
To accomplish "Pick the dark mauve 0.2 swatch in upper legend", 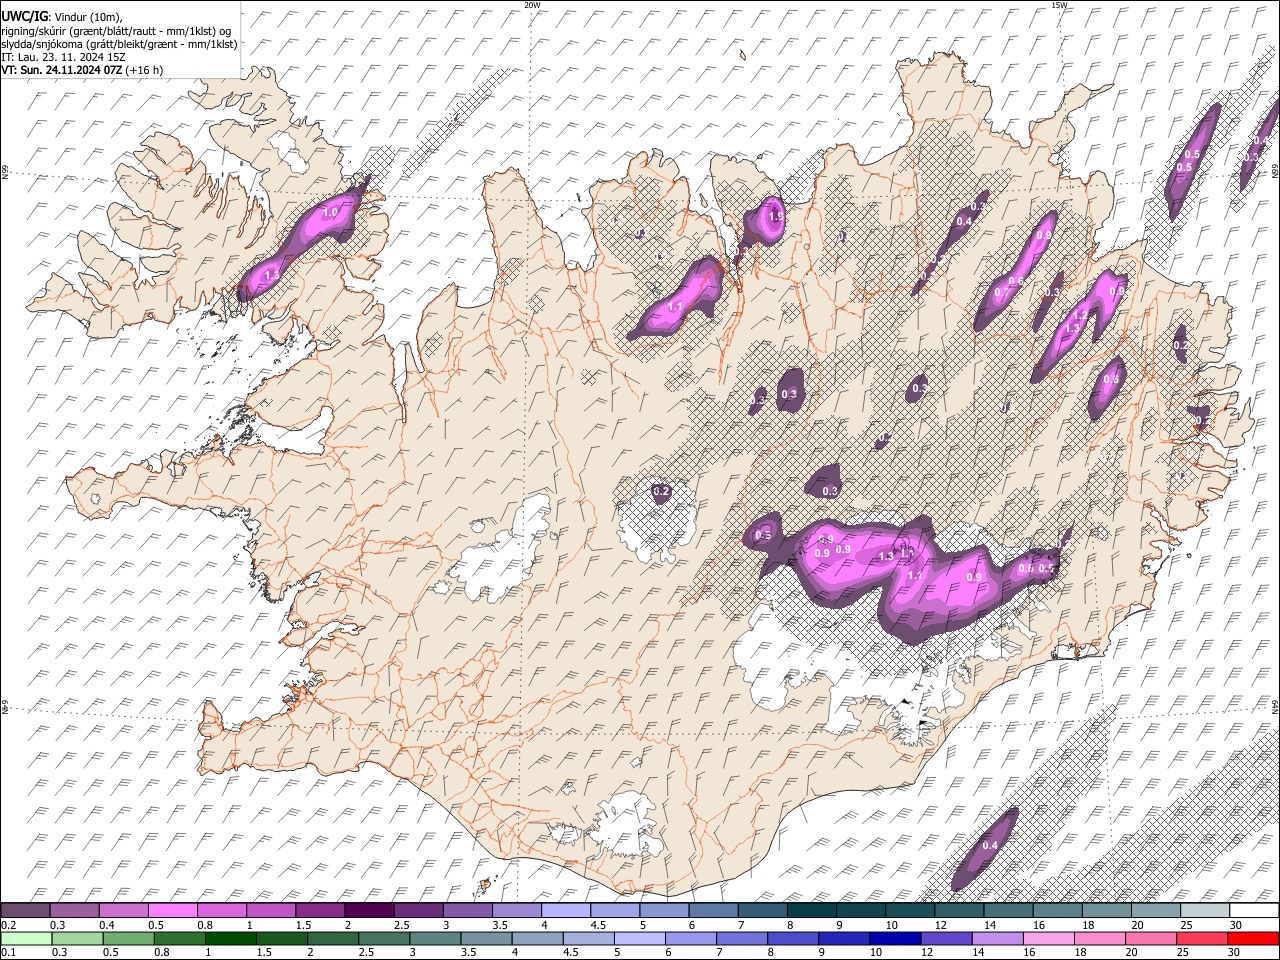I will [25, 911].
